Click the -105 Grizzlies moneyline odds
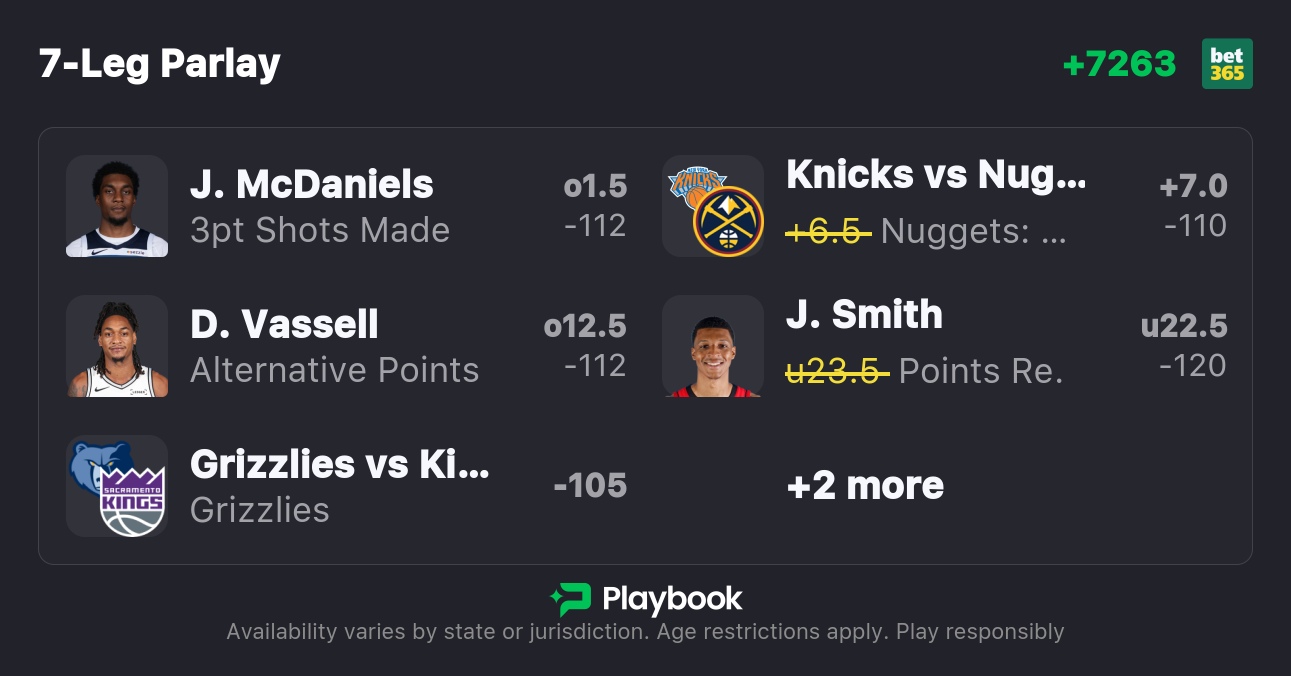This screenshot has width=1291, height=676. point(590,486)
